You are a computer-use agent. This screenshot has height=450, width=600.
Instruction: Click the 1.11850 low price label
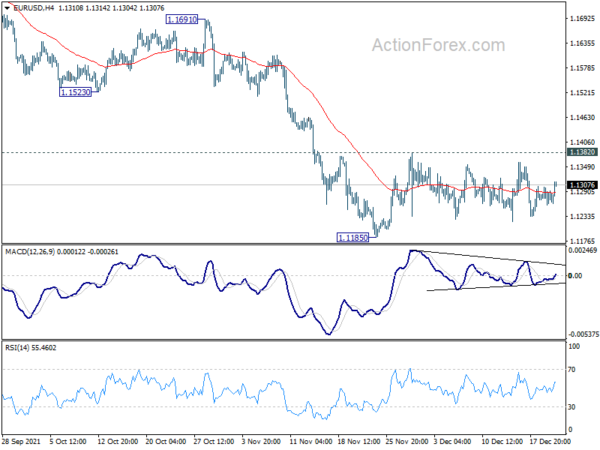352,238
